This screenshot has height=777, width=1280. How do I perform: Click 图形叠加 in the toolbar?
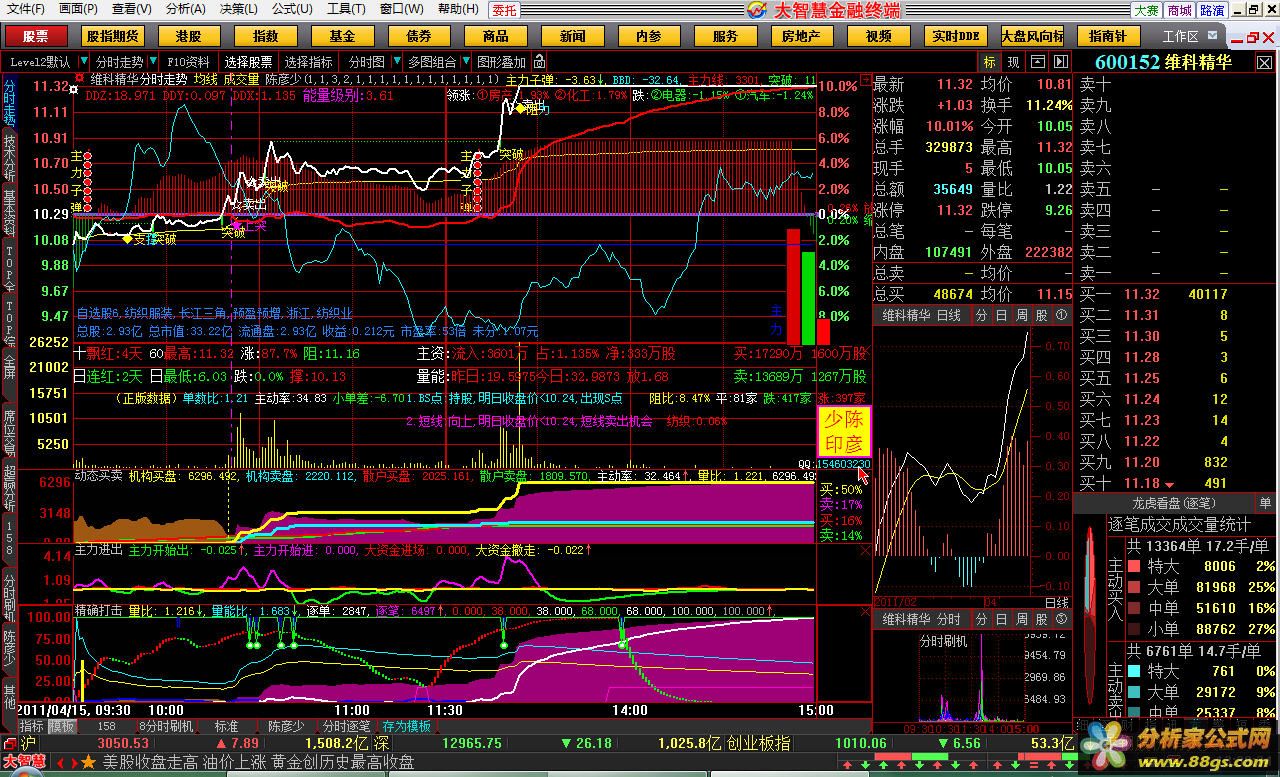coord(500,62)
